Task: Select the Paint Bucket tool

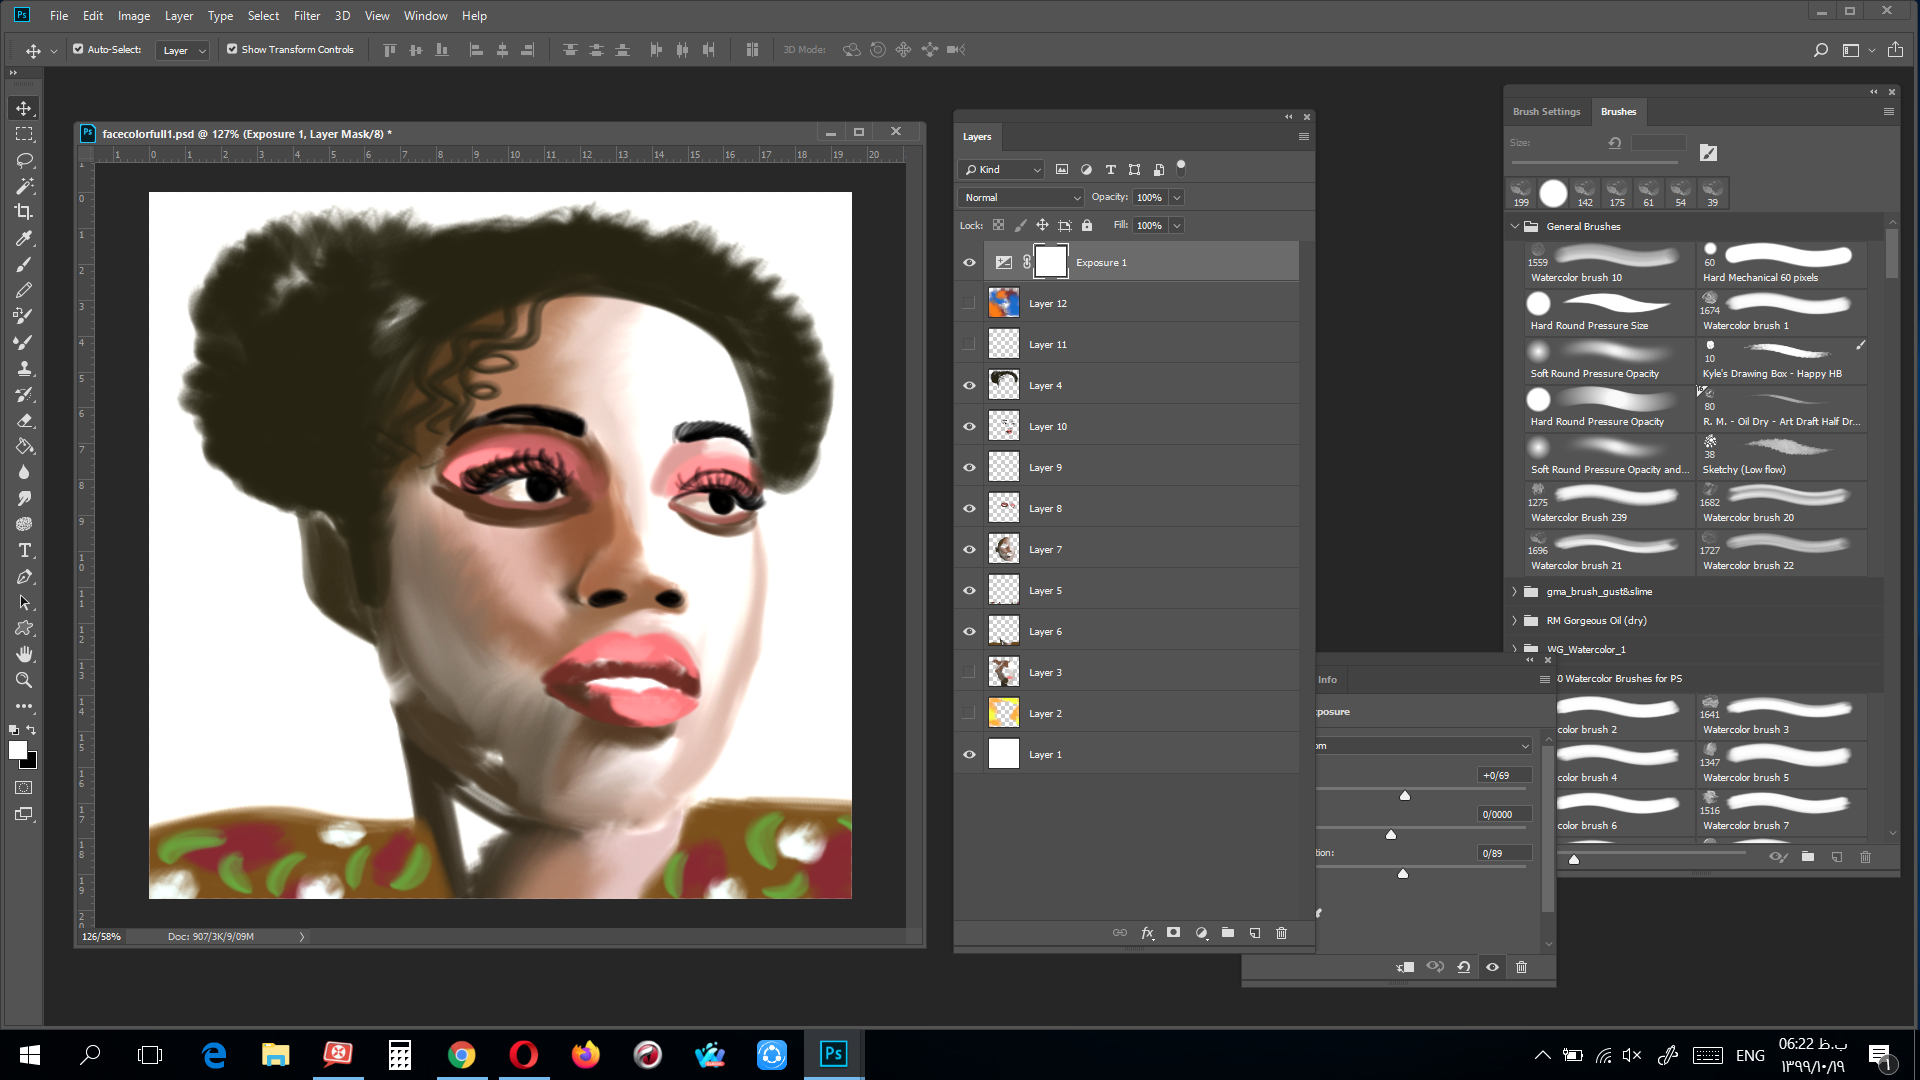Action: 24,446
